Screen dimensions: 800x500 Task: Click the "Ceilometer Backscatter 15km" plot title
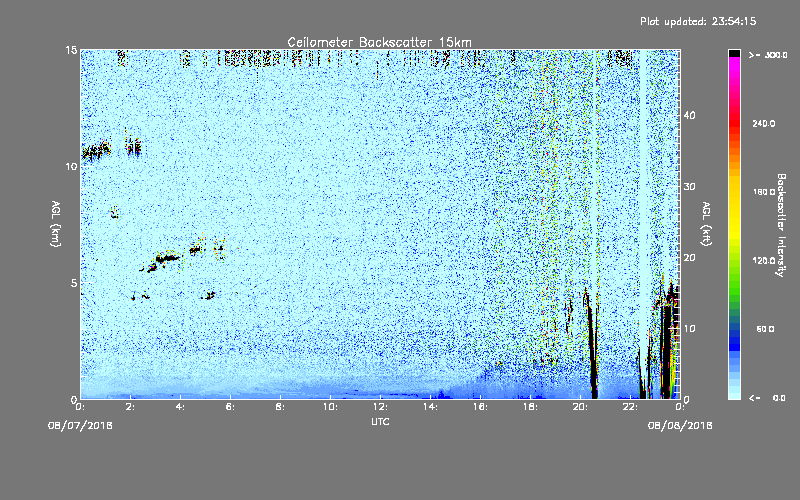pos(379,42)
